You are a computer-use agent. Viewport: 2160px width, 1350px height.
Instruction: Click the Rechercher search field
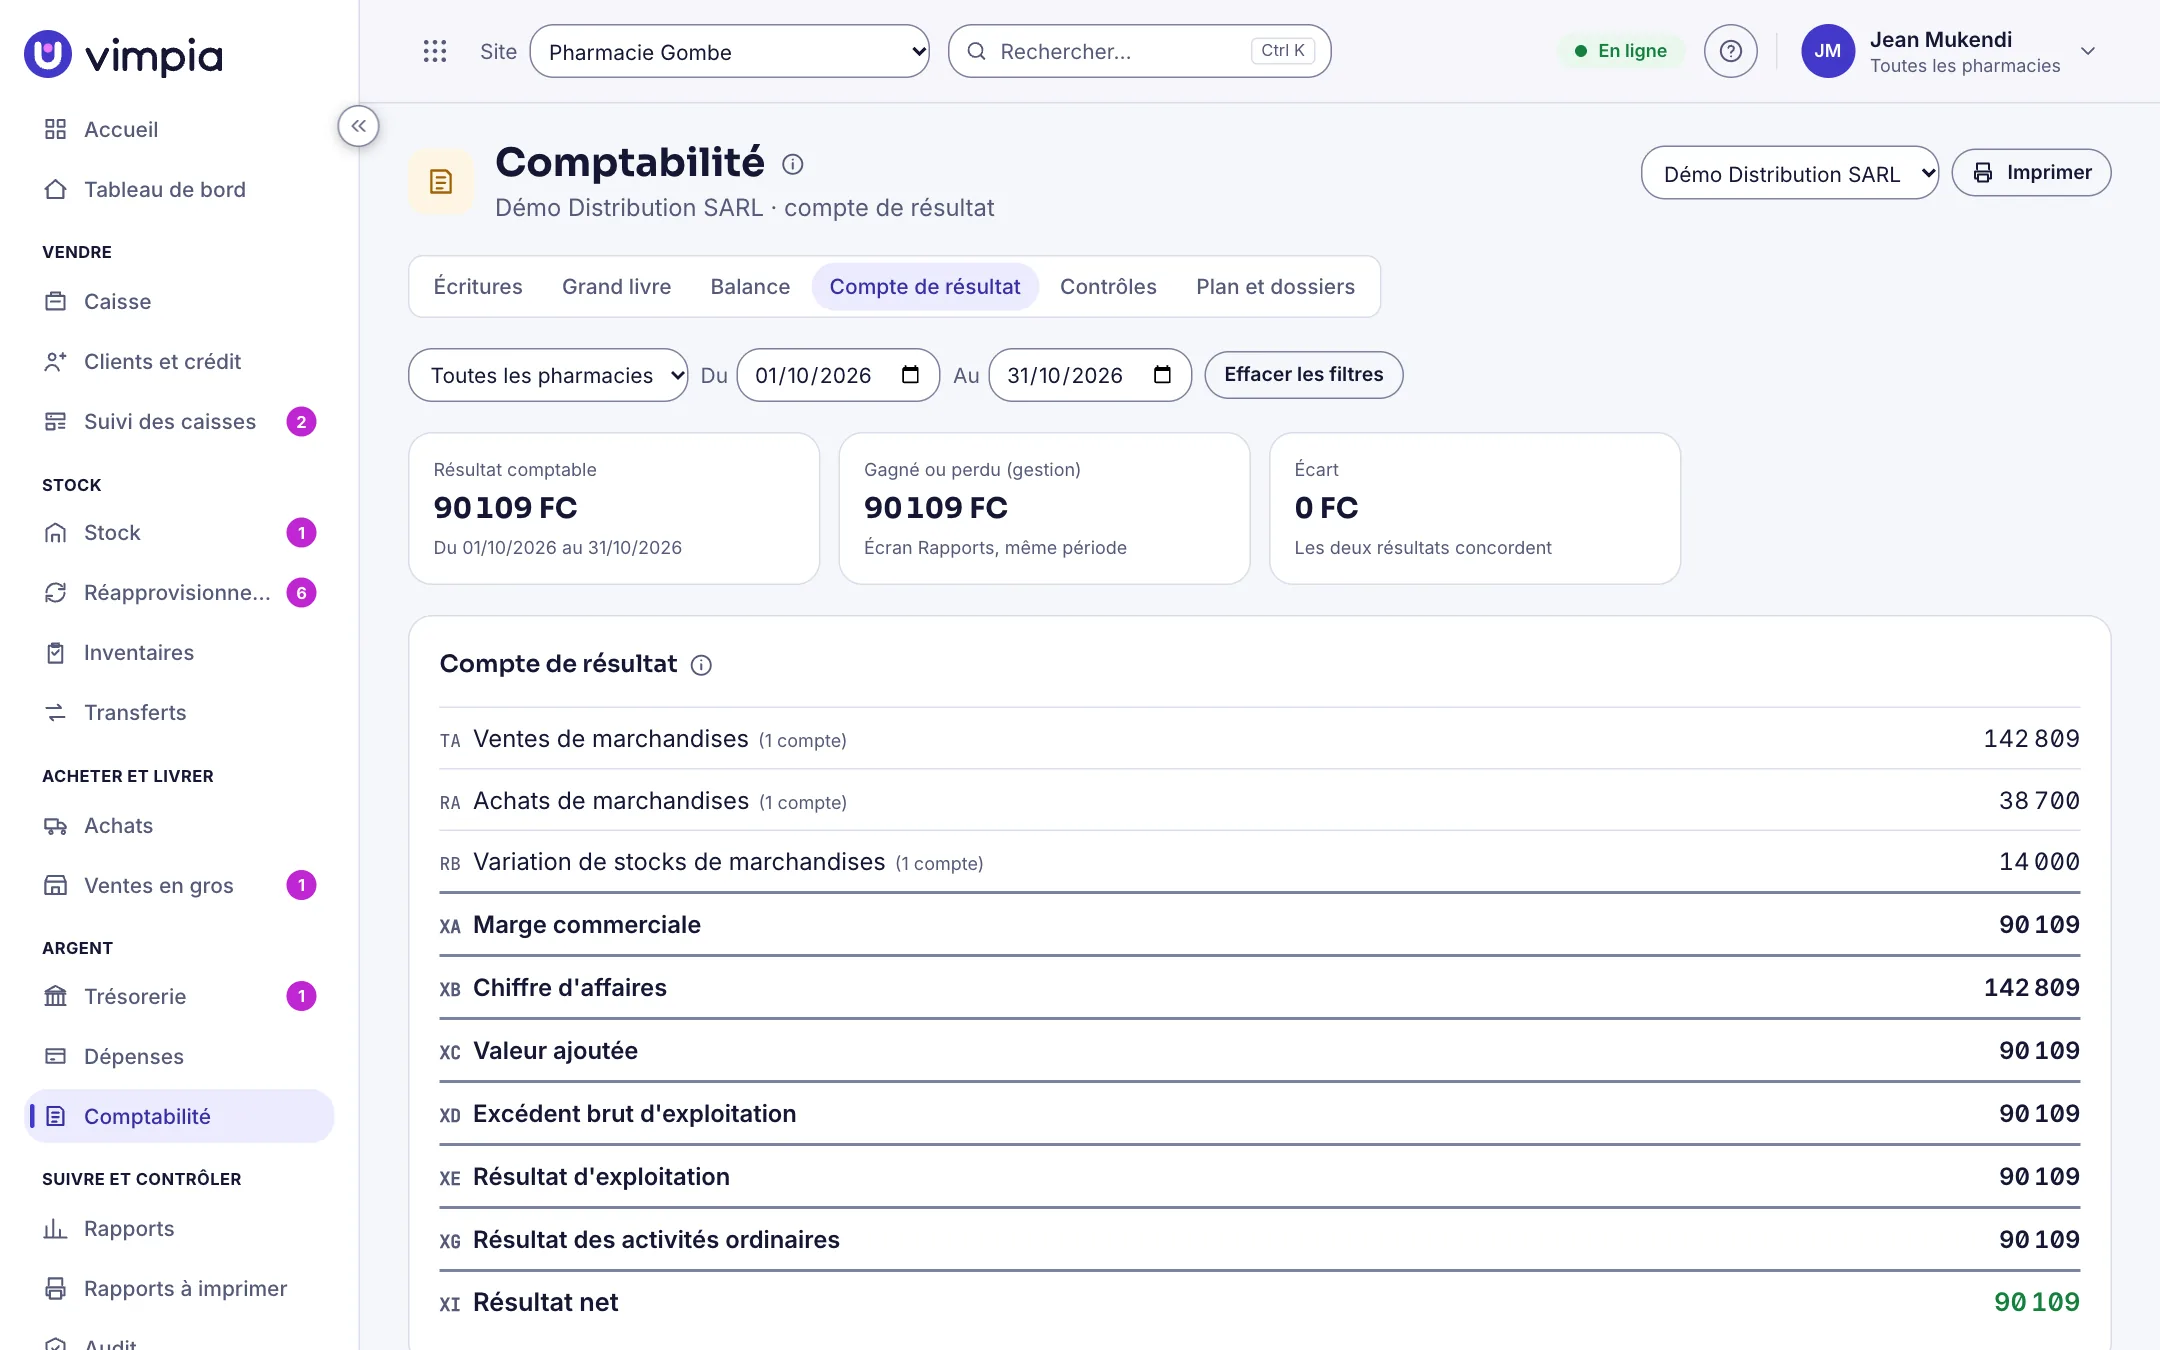[1139, 51]
